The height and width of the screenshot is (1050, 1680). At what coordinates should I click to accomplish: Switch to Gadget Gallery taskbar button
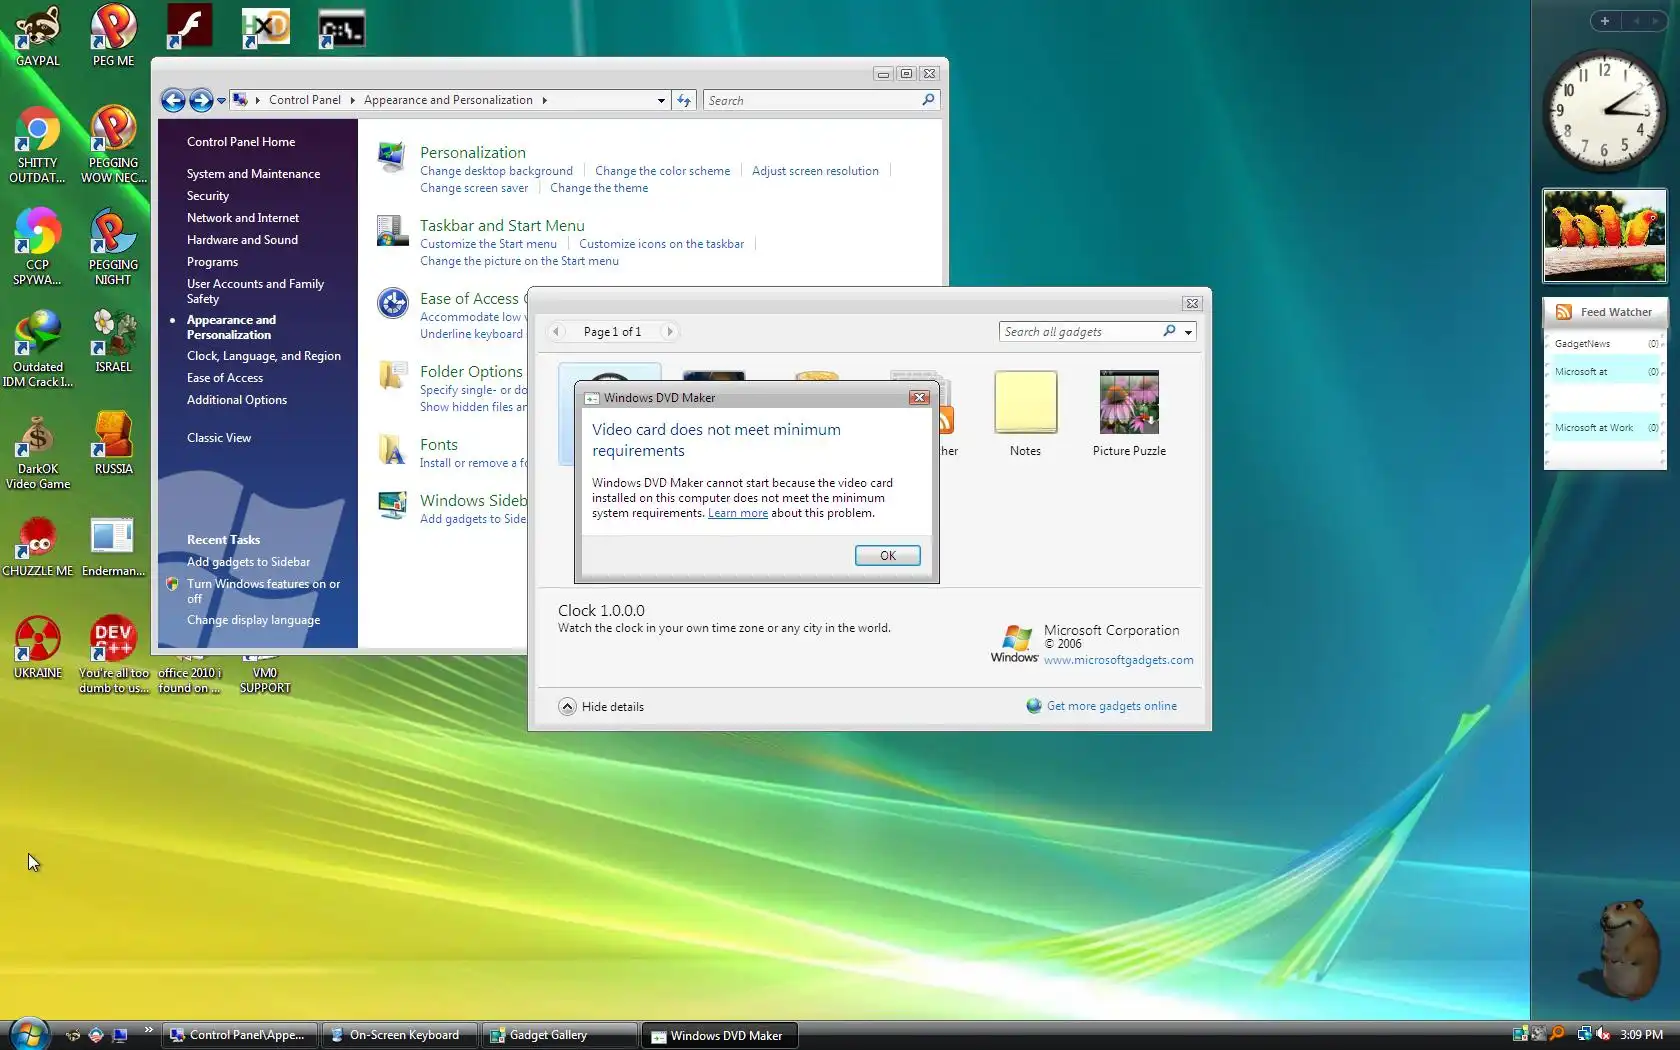tap(559, 1035)
